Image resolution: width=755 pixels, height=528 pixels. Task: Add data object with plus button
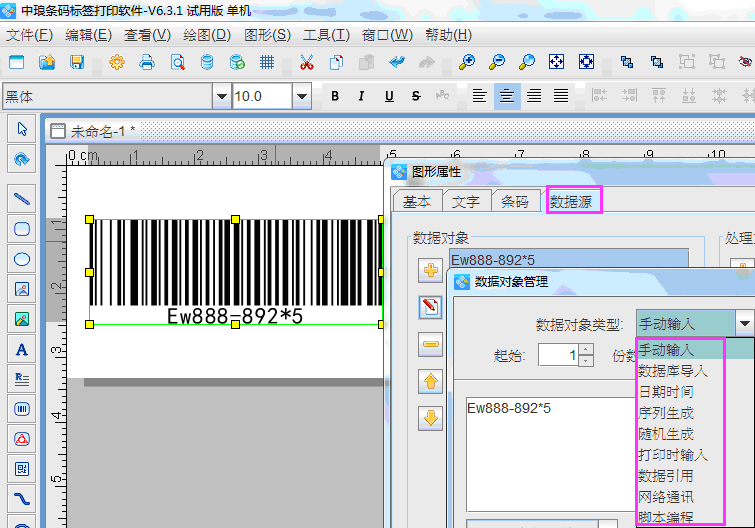click(x=430, y=270)
